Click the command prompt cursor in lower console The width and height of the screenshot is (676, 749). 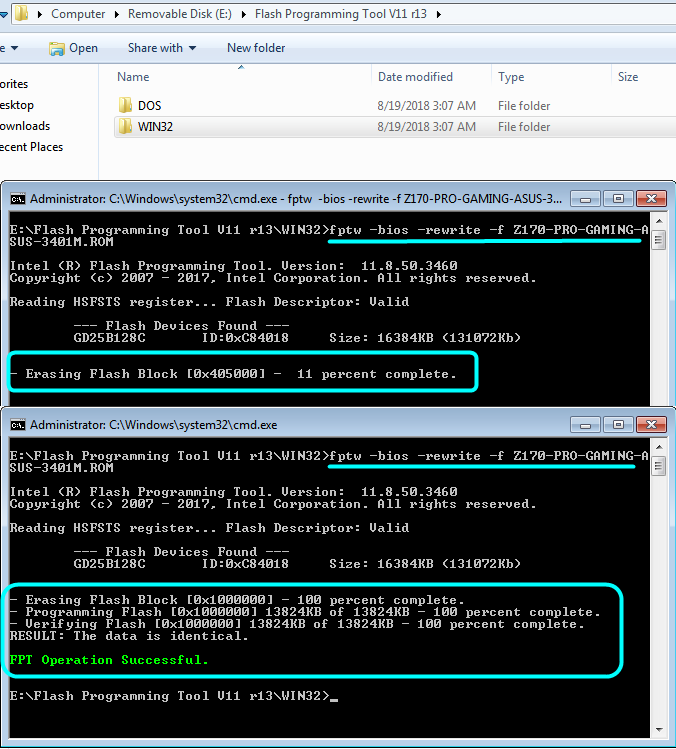pos(334,700)
